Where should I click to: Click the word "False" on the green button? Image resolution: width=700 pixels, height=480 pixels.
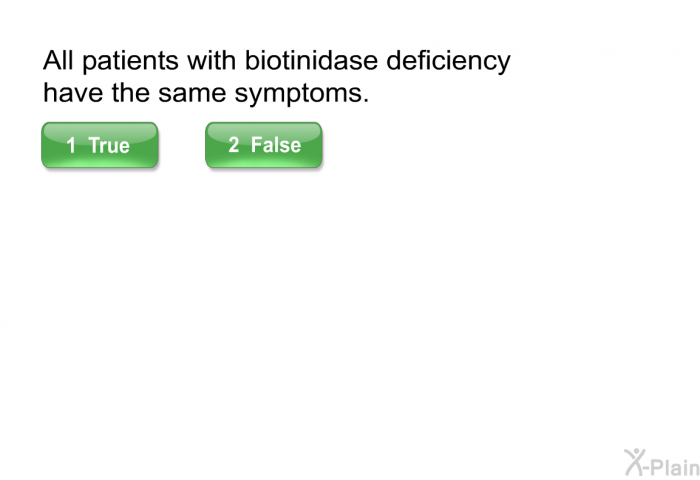pos(275,145)
